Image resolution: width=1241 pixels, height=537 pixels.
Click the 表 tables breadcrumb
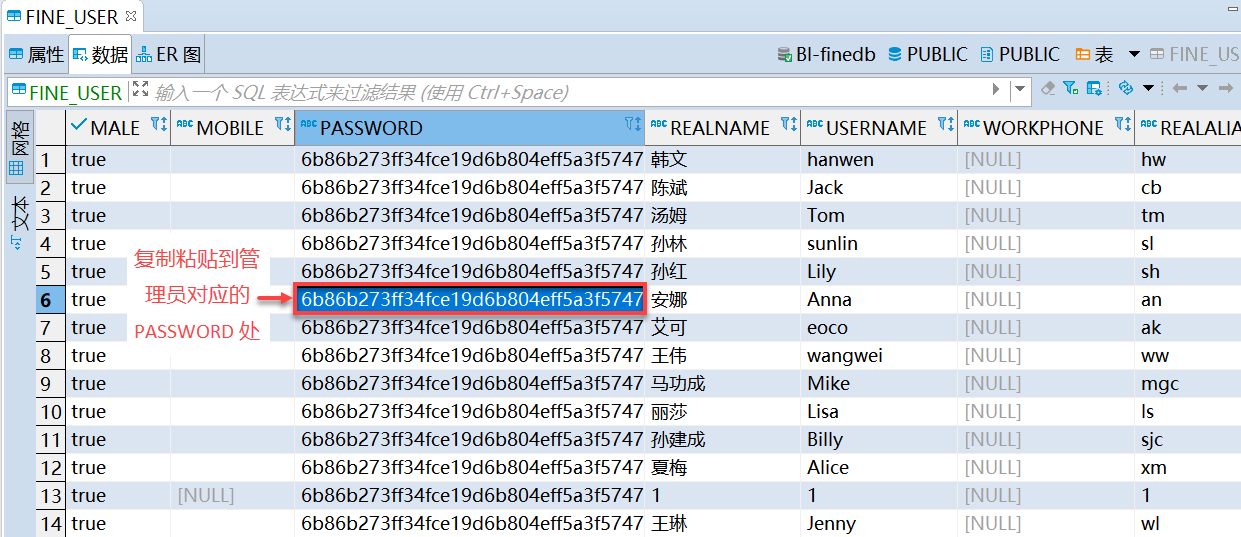[1095, 55]
